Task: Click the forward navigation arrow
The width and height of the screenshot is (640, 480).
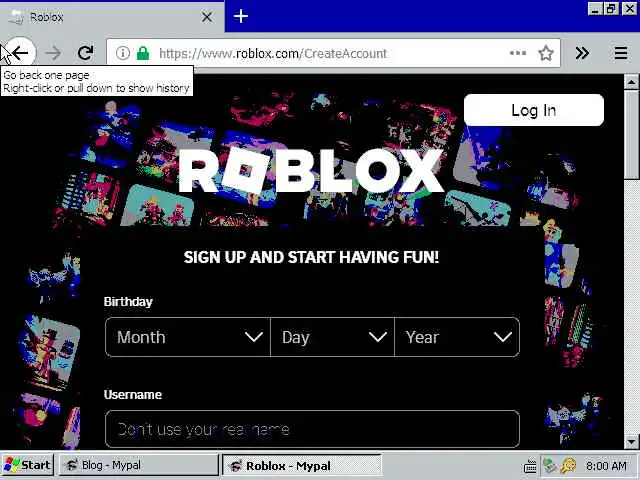Action: [x=53, y=53]
